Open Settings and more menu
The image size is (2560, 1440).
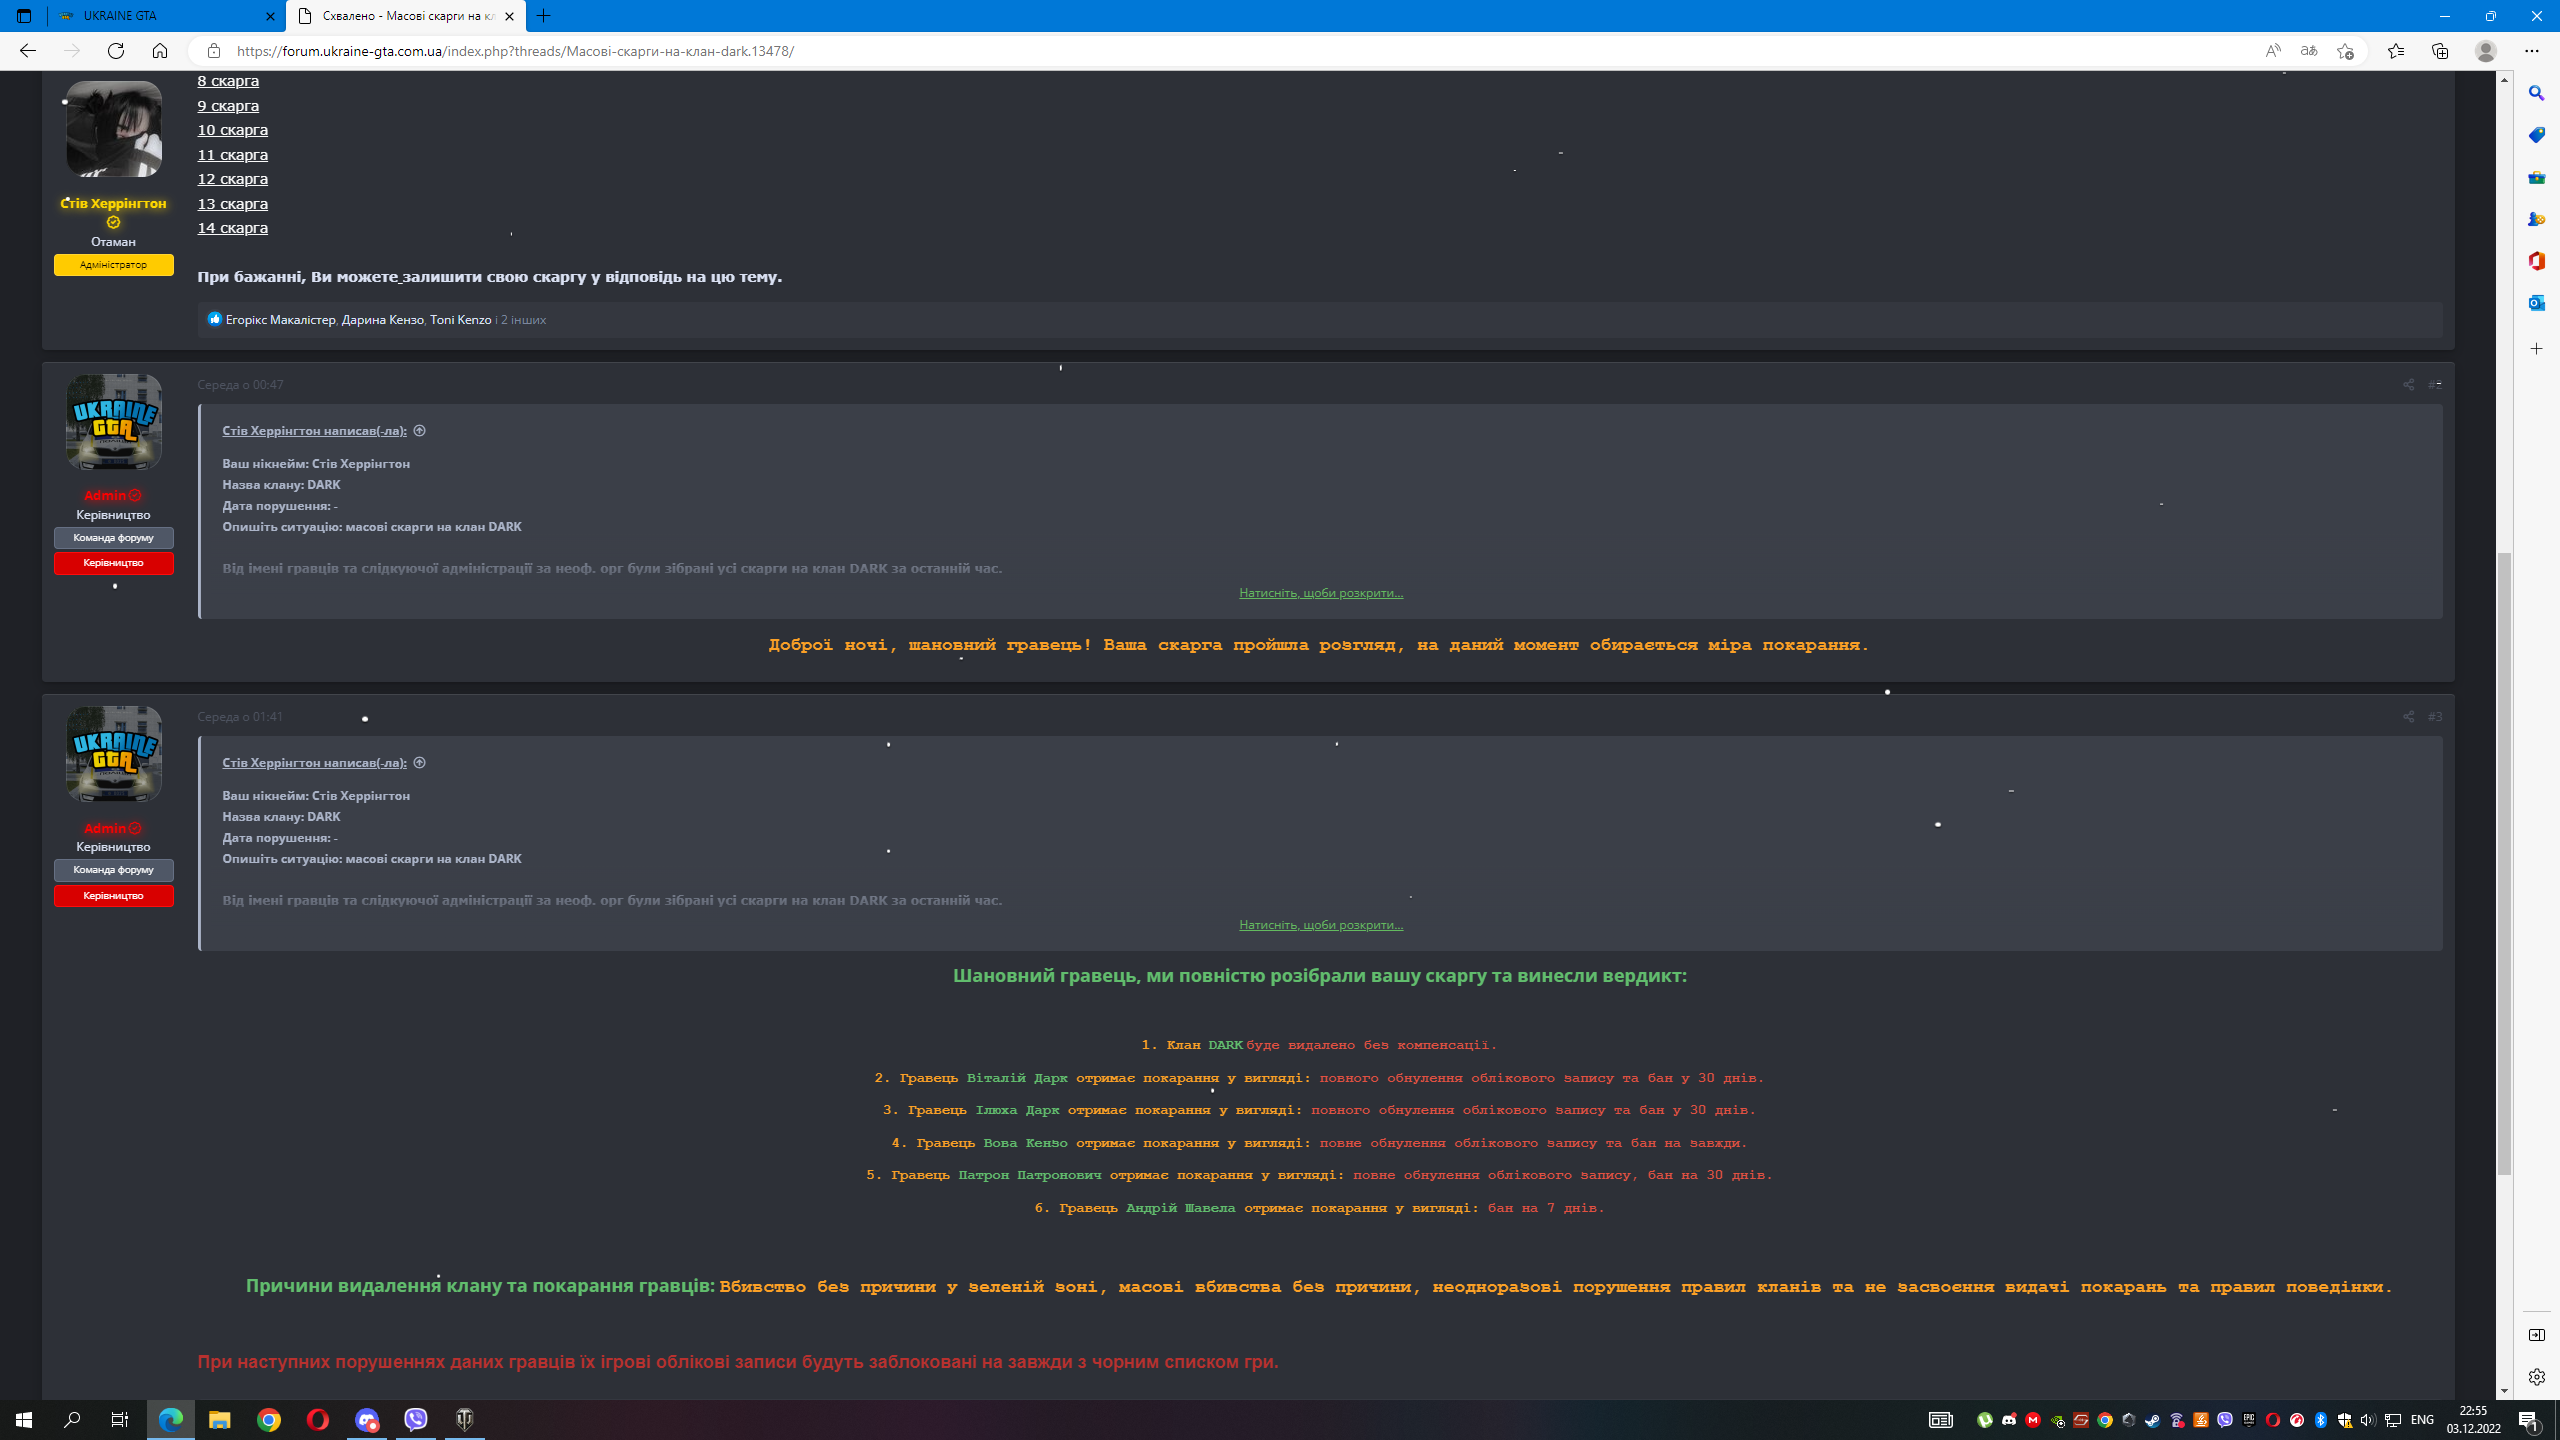(2532, 51)
